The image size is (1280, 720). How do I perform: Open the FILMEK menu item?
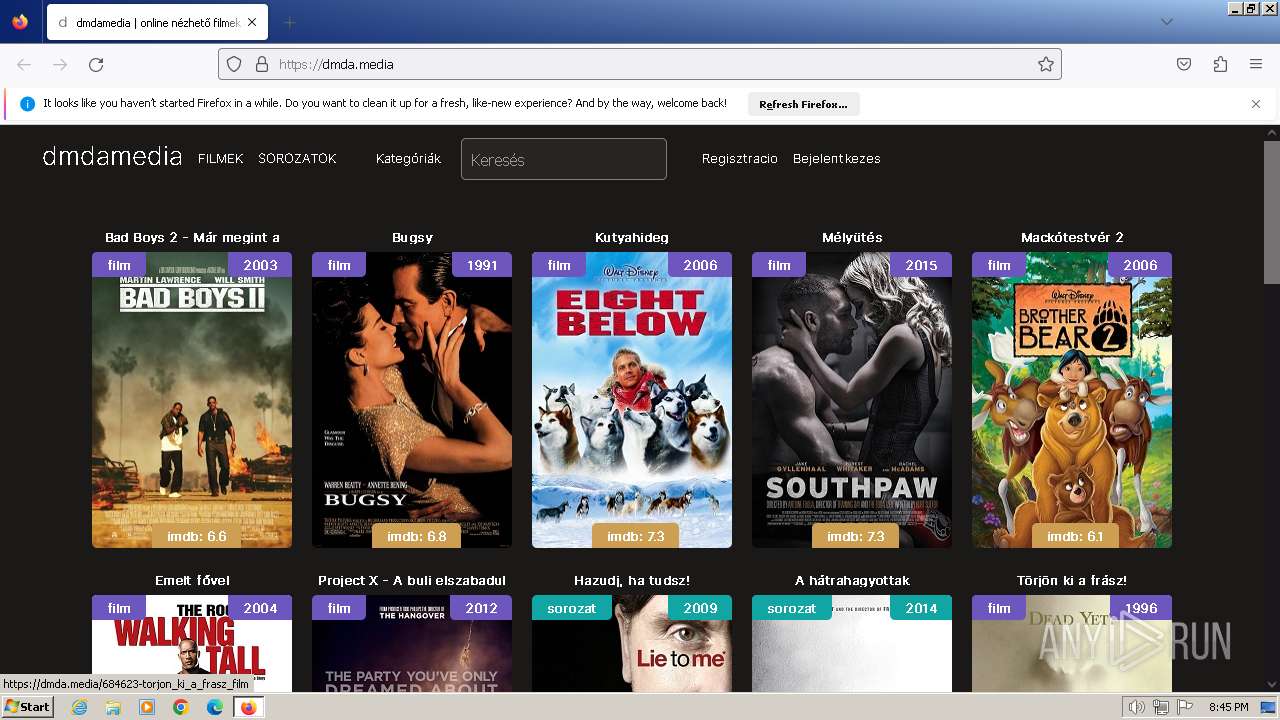click(x=221, y=159)
